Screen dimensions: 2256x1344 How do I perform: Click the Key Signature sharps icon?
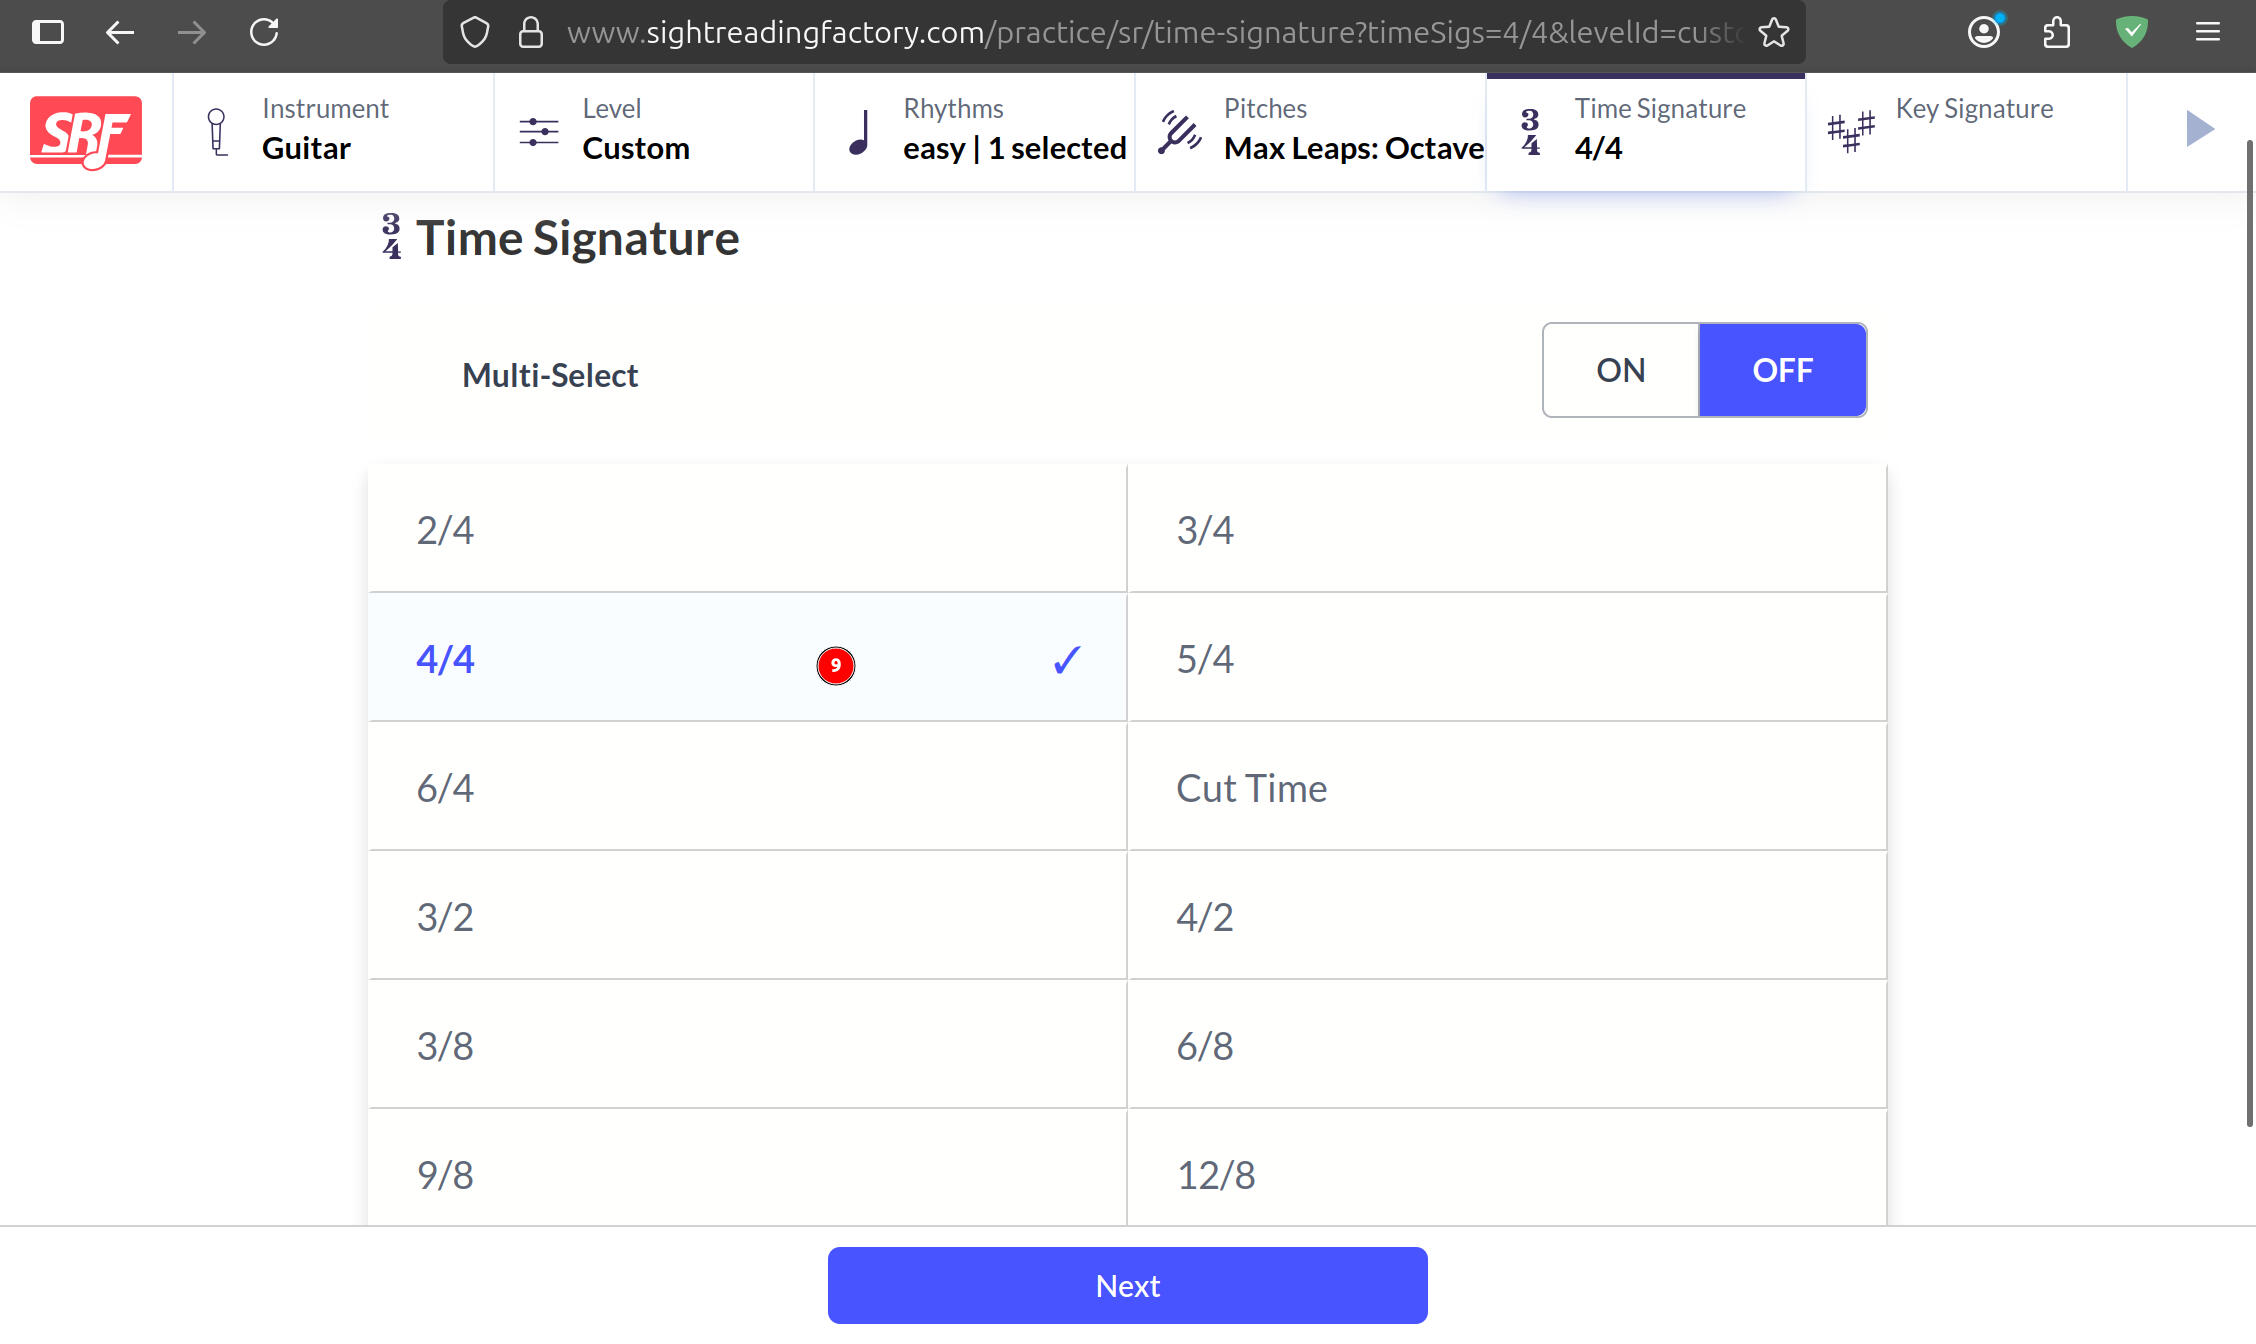pos(1850,132)
